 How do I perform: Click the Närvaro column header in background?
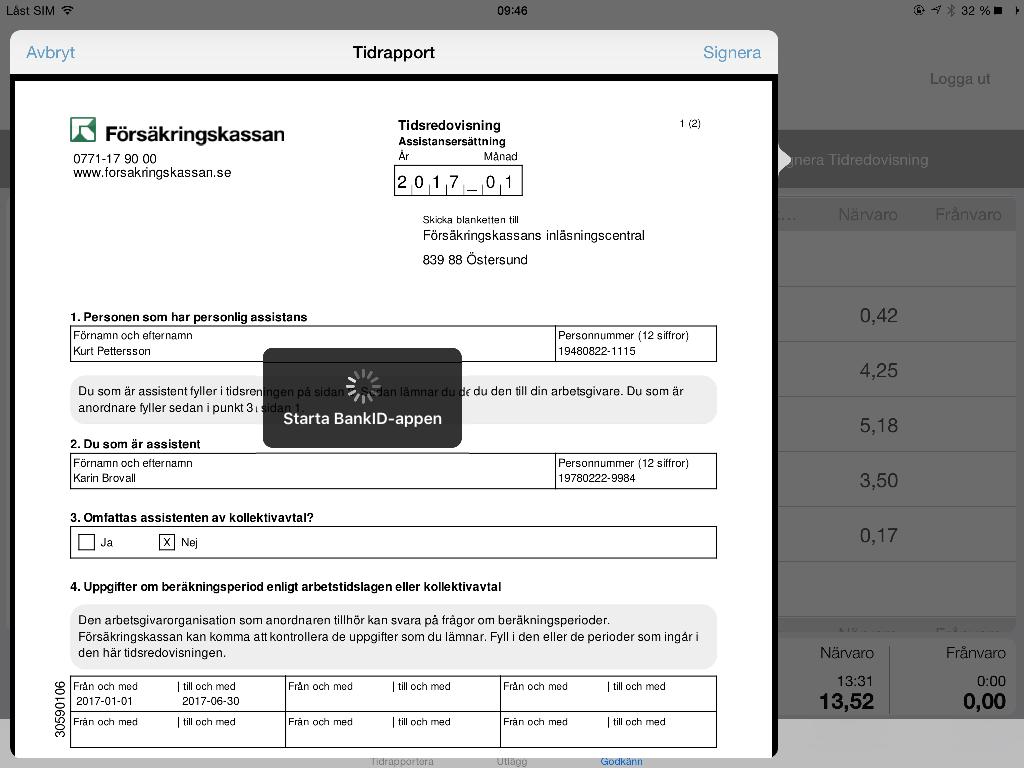pos(867,214)
